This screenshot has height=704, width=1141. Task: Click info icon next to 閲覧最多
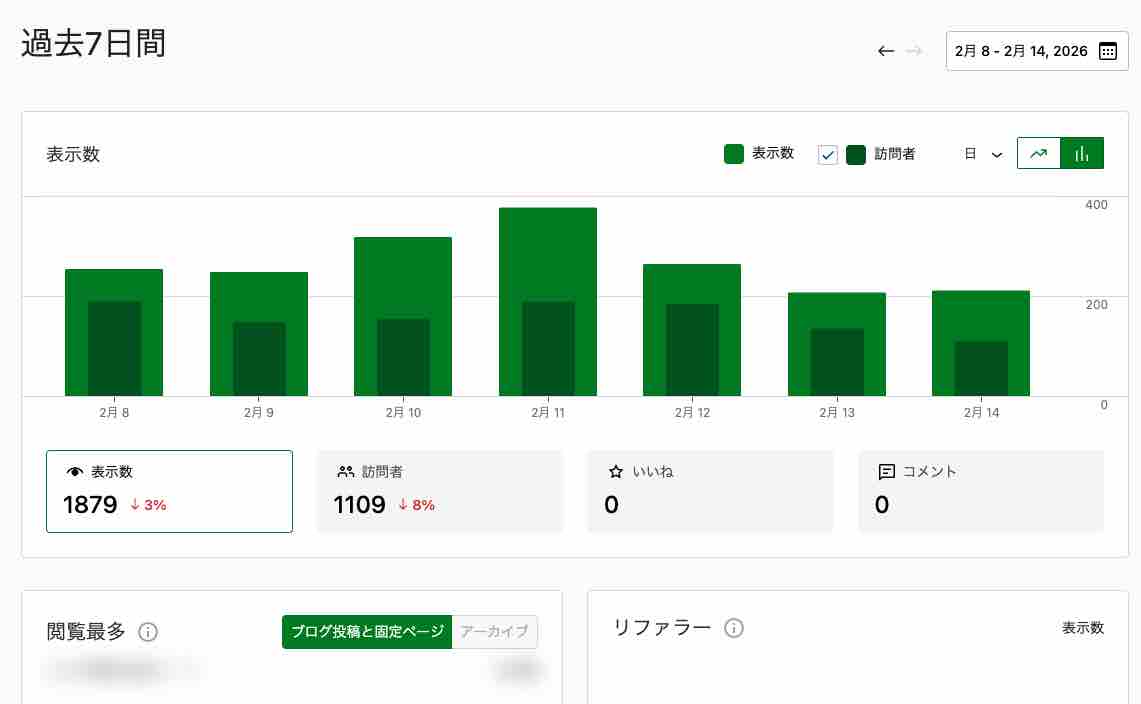pyautogui.click(x=148, y=632)
